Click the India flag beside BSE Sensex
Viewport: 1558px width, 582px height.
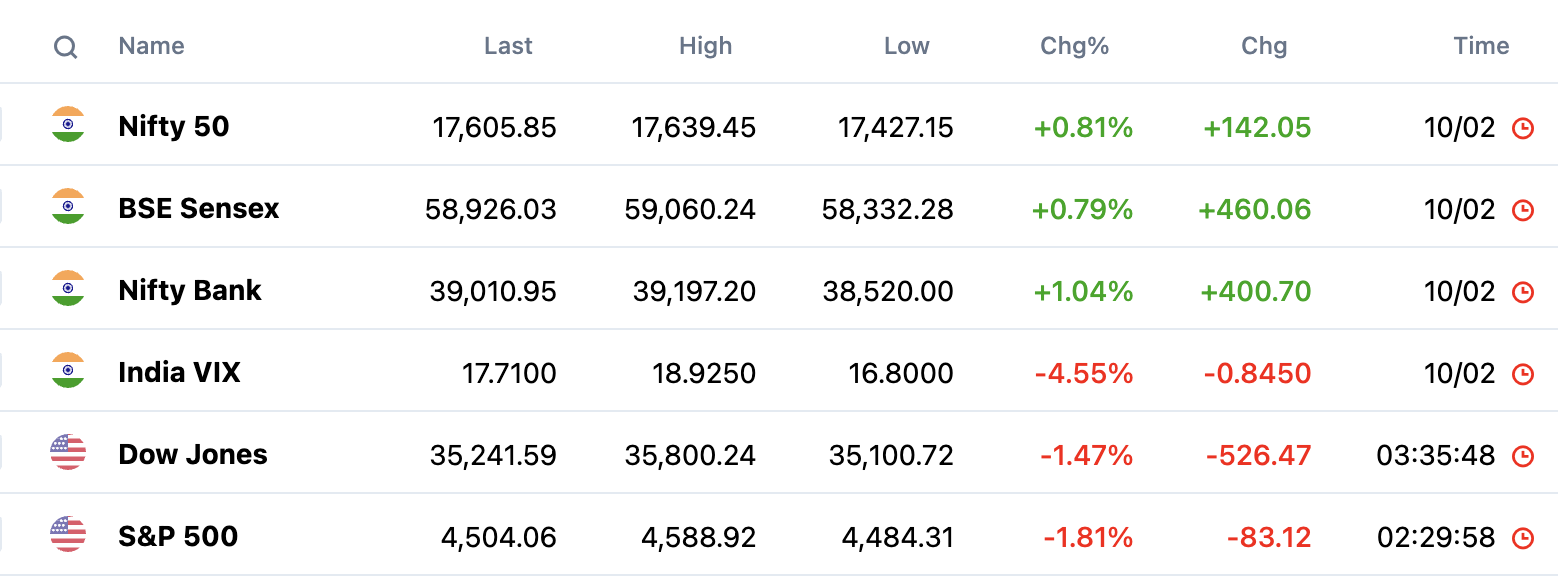[x=68, y=206]
